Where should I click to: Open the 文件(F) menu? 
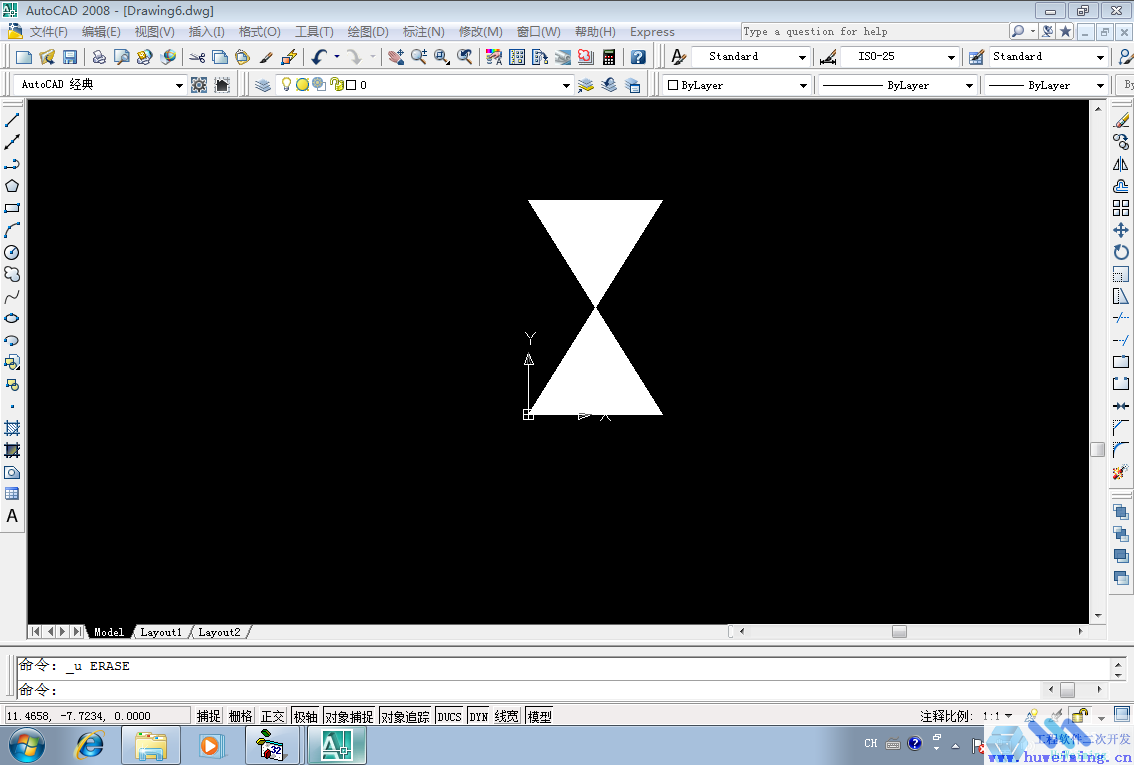(x=48, y=32)
